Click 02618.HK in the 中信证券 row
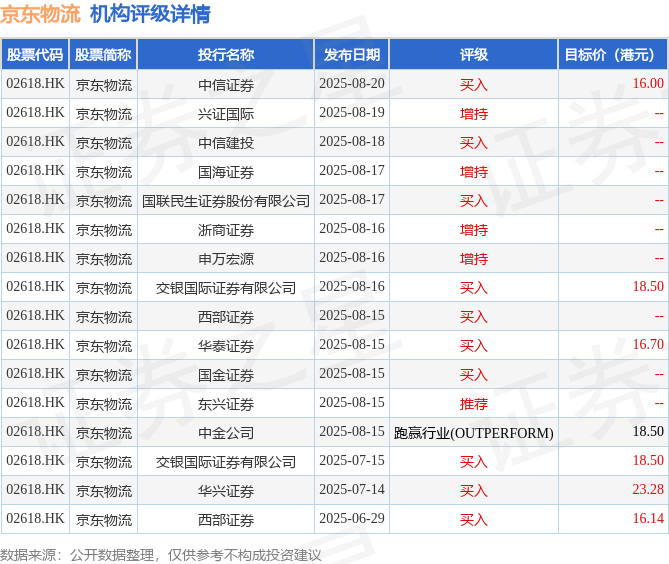 pos(35,83)
